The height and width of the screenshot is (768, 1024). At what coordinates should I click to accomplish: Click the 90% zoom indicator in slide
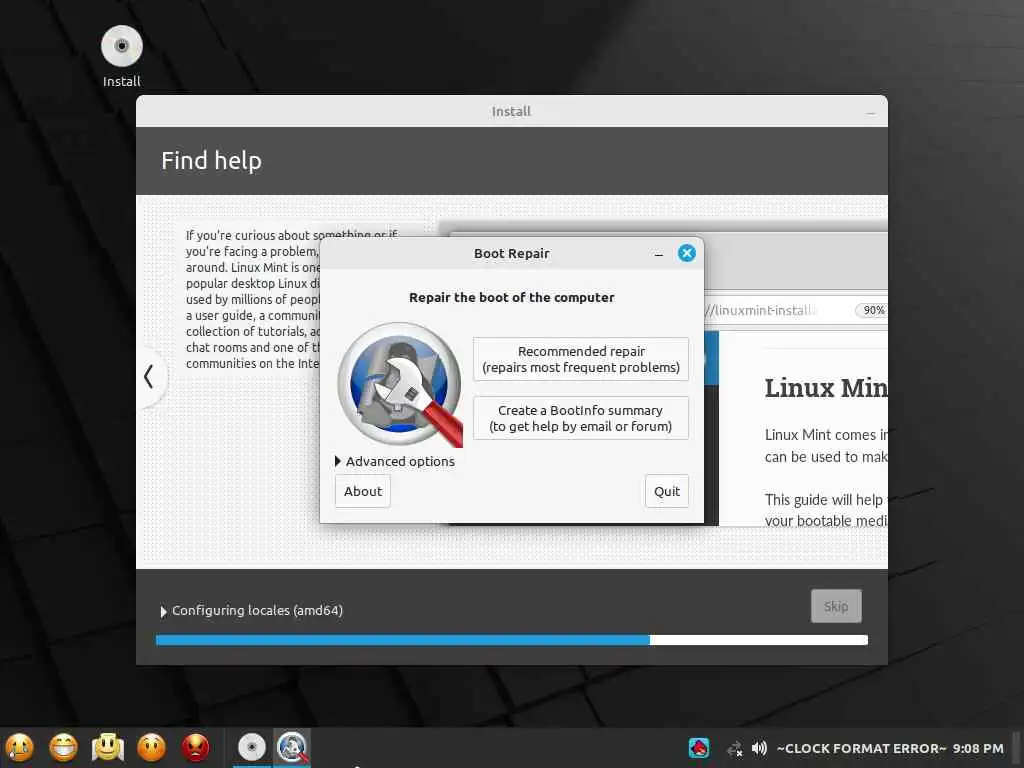click(x=872, y=310)
